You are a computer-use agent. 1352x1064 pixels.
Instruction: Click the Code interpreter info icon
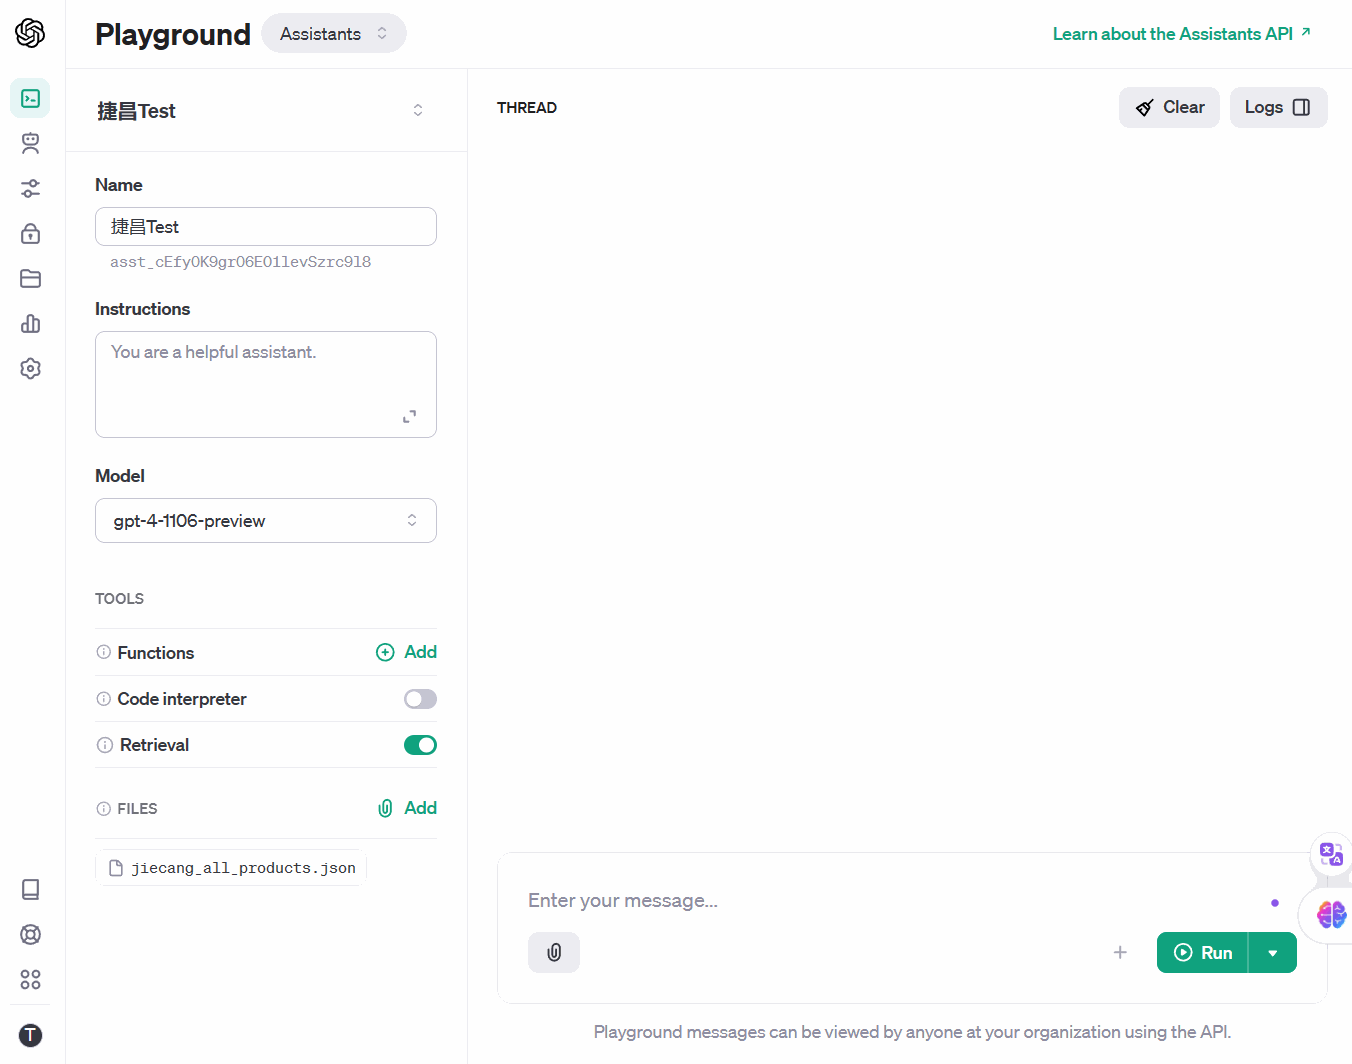(103, 699)
